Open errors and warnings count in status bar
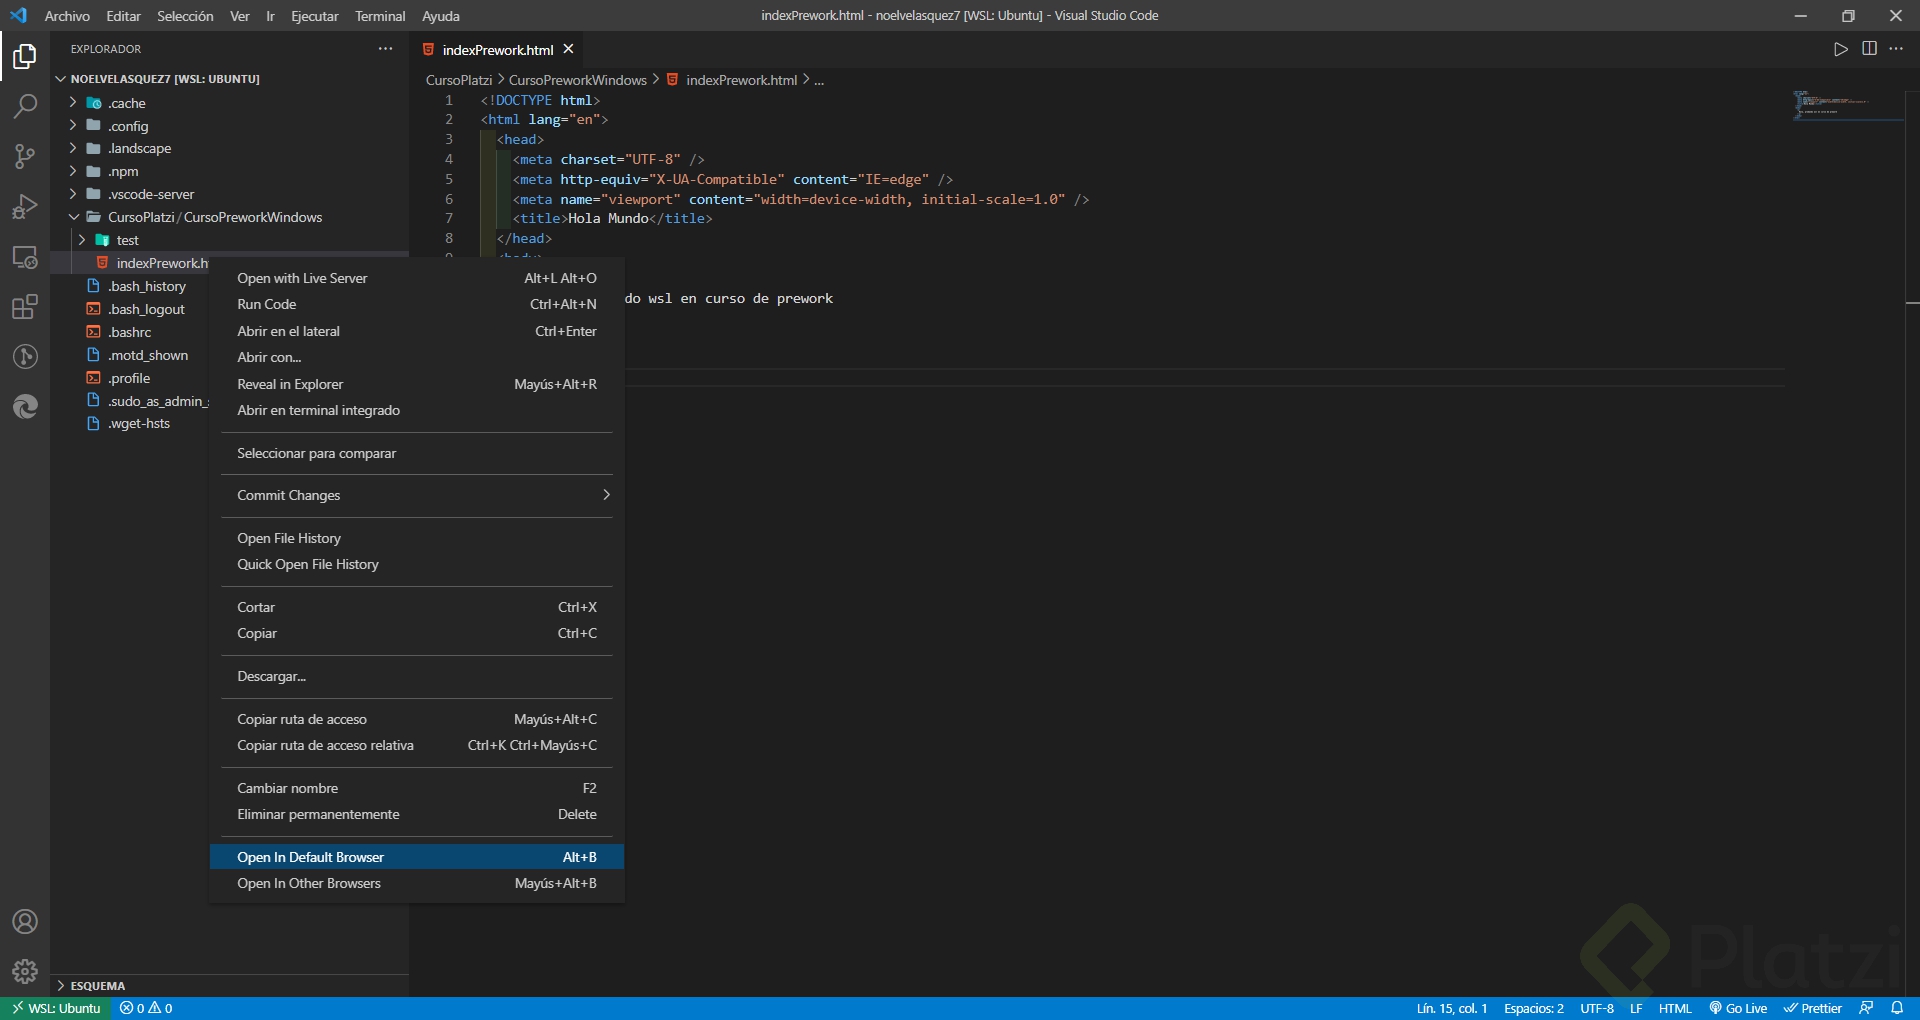The image size is (1920, 1020). coord(146,1008)
